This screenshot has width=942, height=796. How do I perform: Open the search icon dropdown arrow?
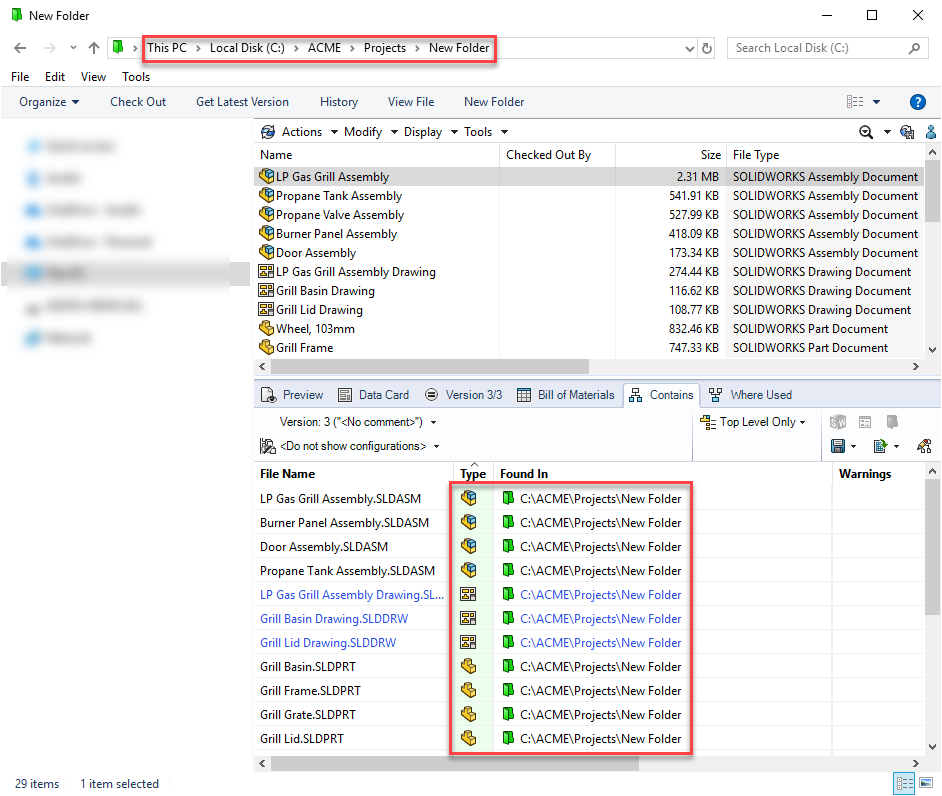(887, 133)
